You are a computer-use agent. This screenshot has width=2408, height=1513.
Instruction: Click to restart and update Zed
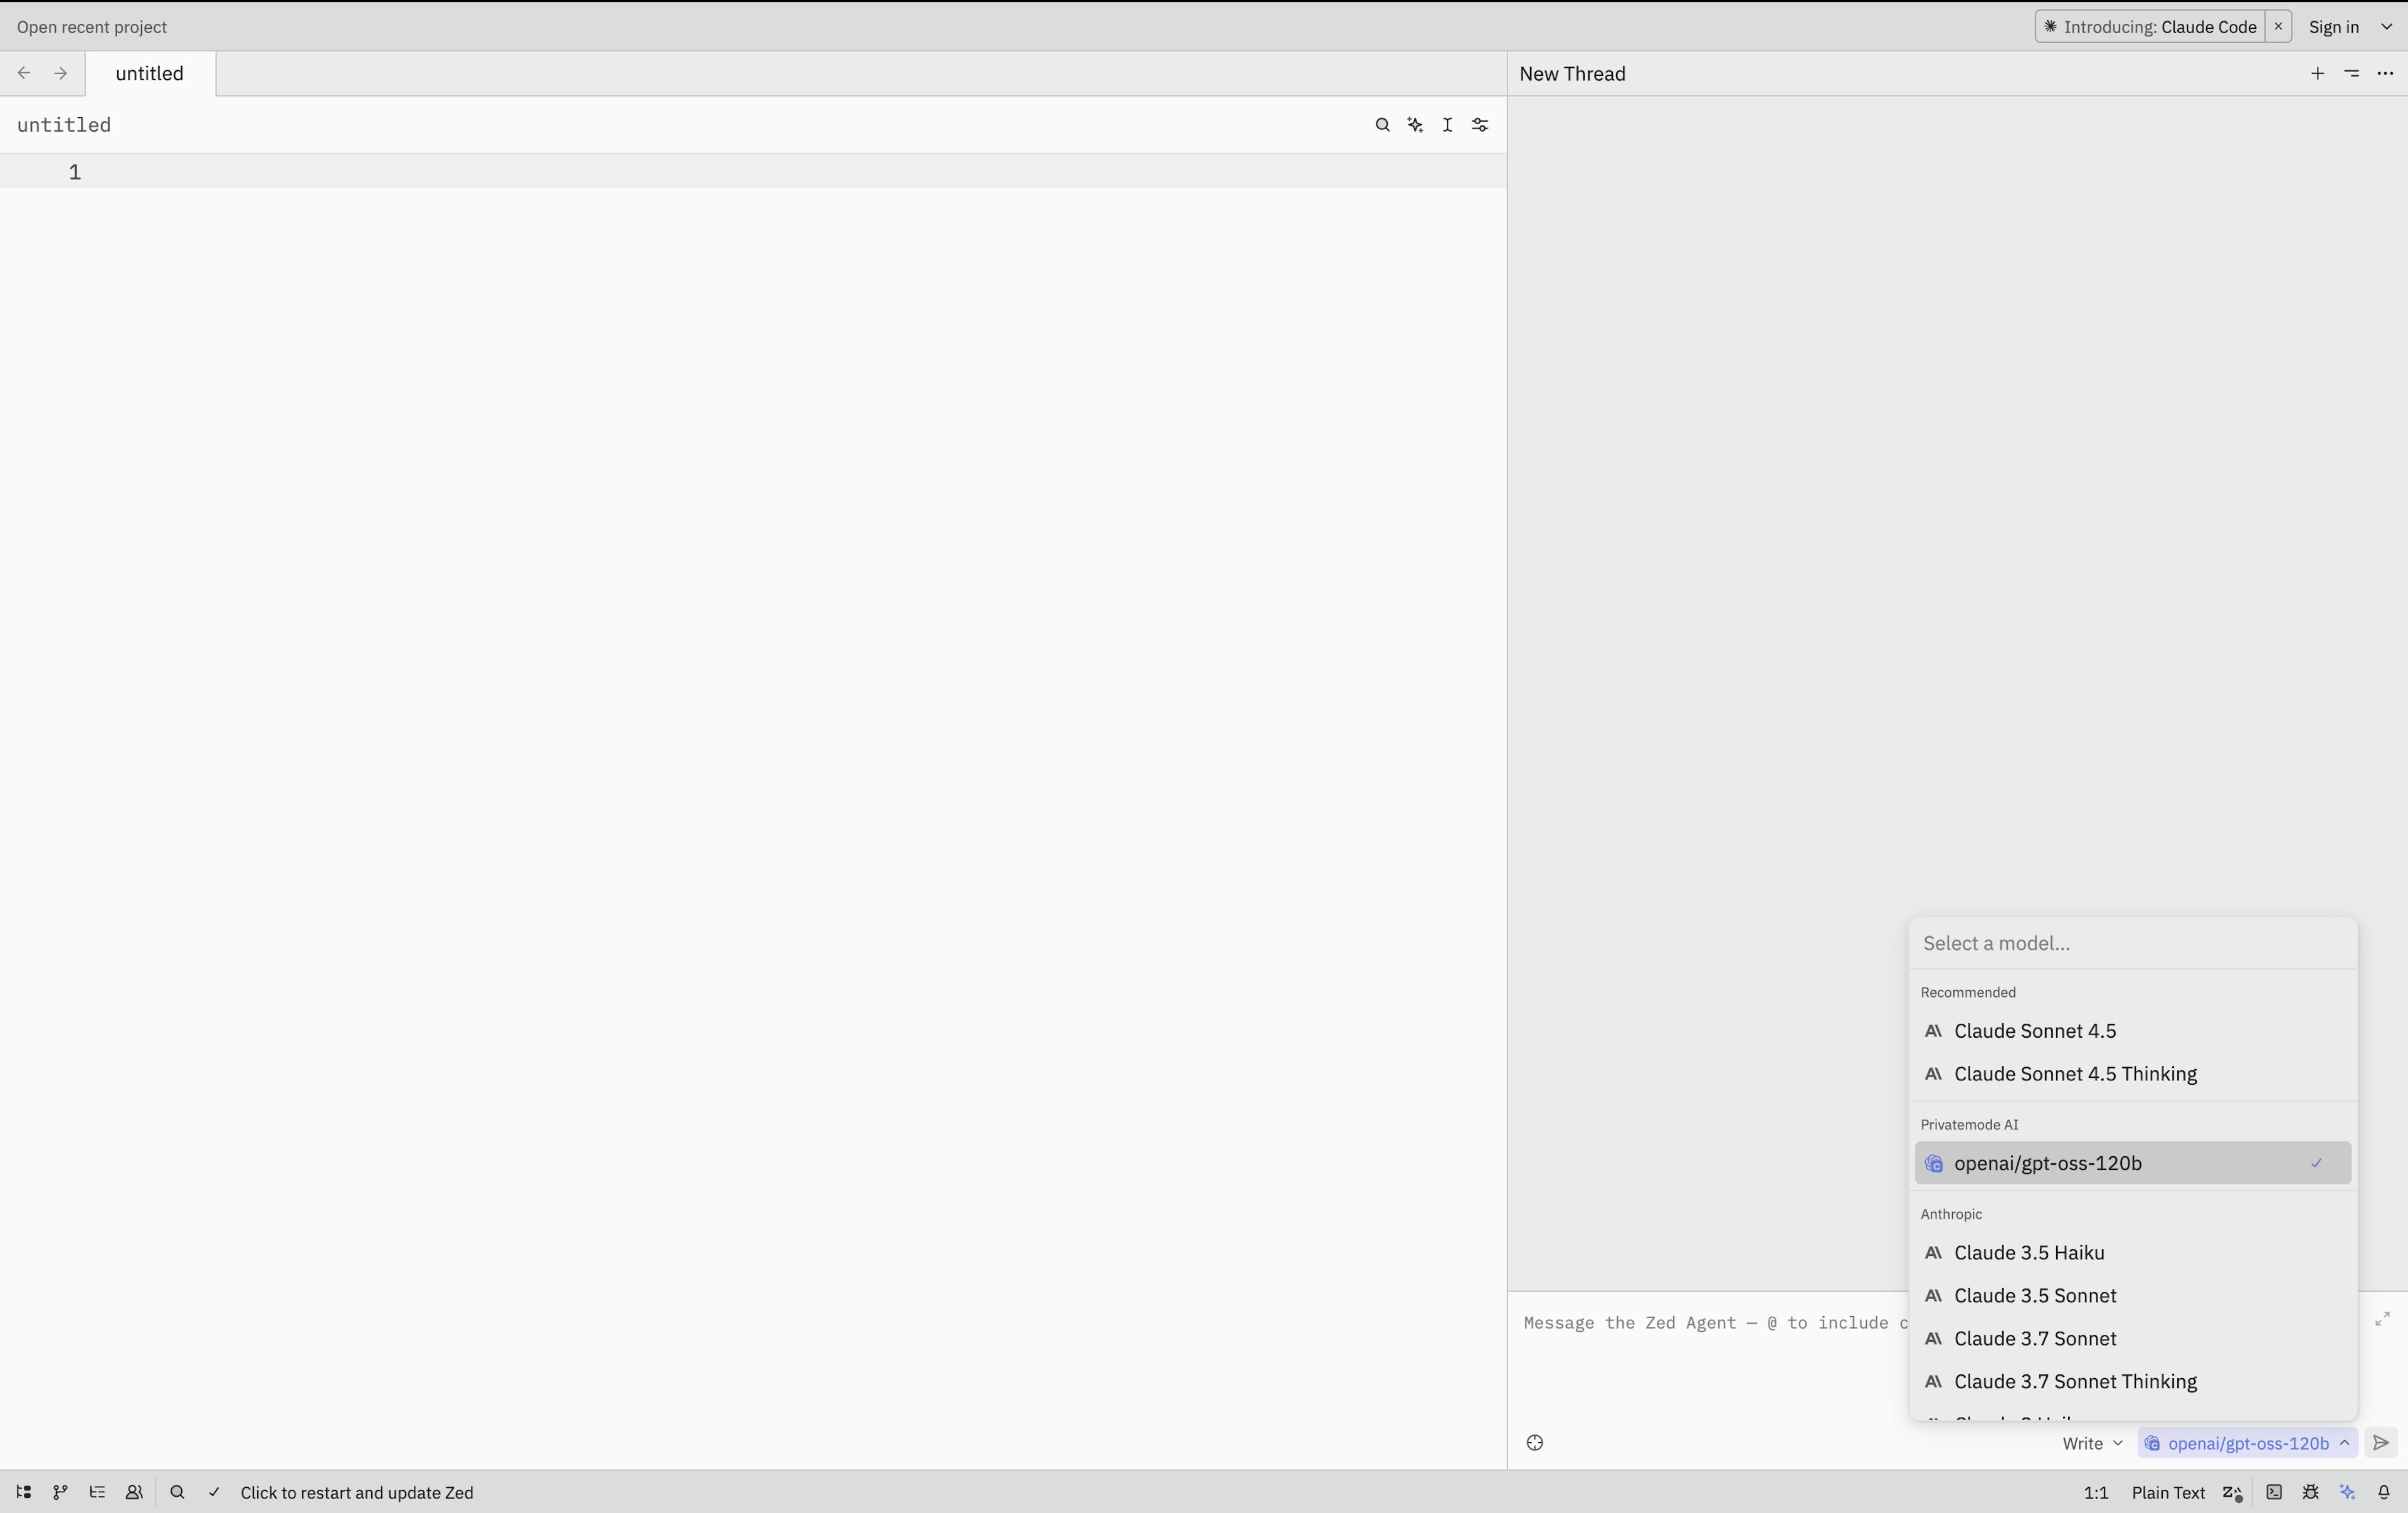[356, 1492]
